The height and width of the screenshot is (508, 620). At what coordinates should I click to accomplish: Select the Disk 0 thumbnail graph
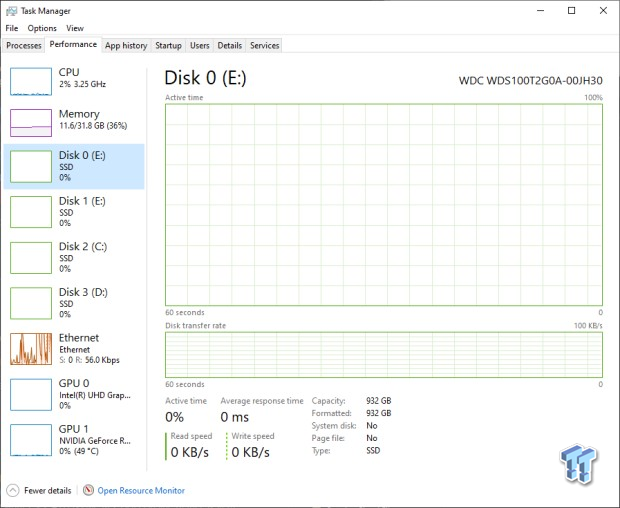point(31,166)
